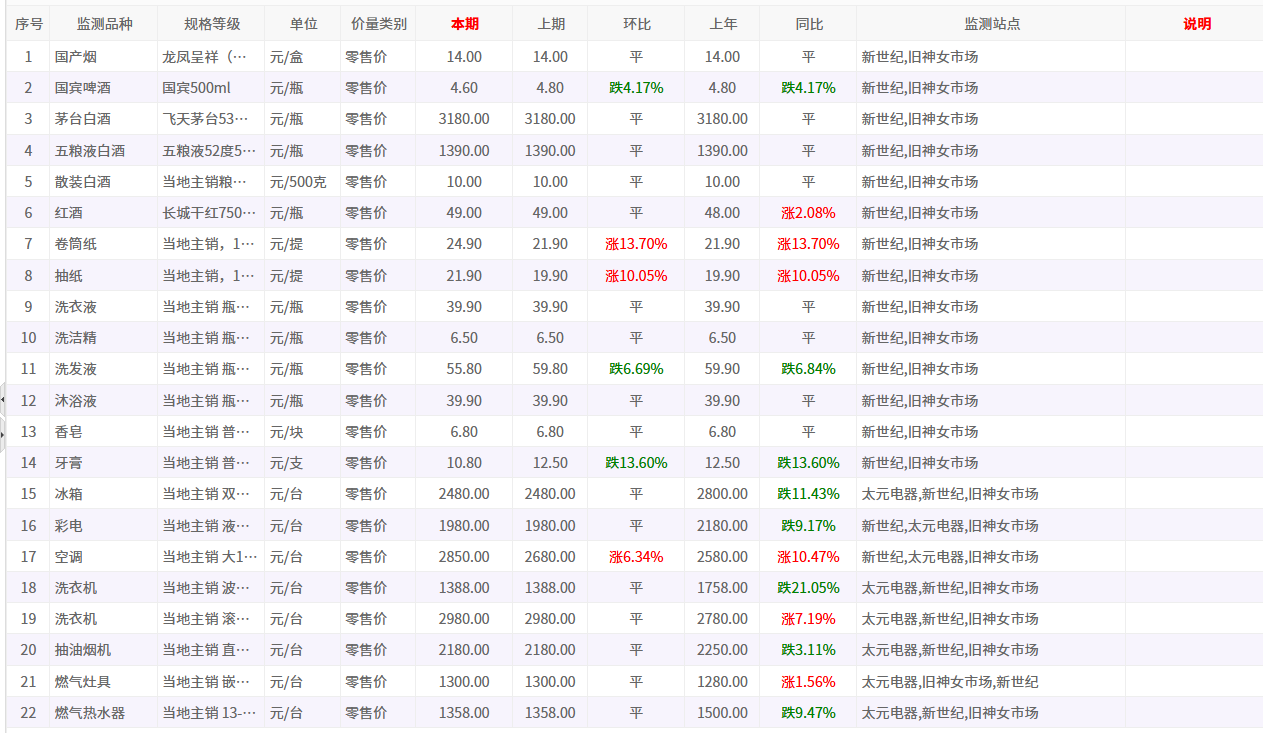The height and width of the screenshot is (733, 1263).
Task: Select the 抽油烟机 product cell
Action: point(104,650)
